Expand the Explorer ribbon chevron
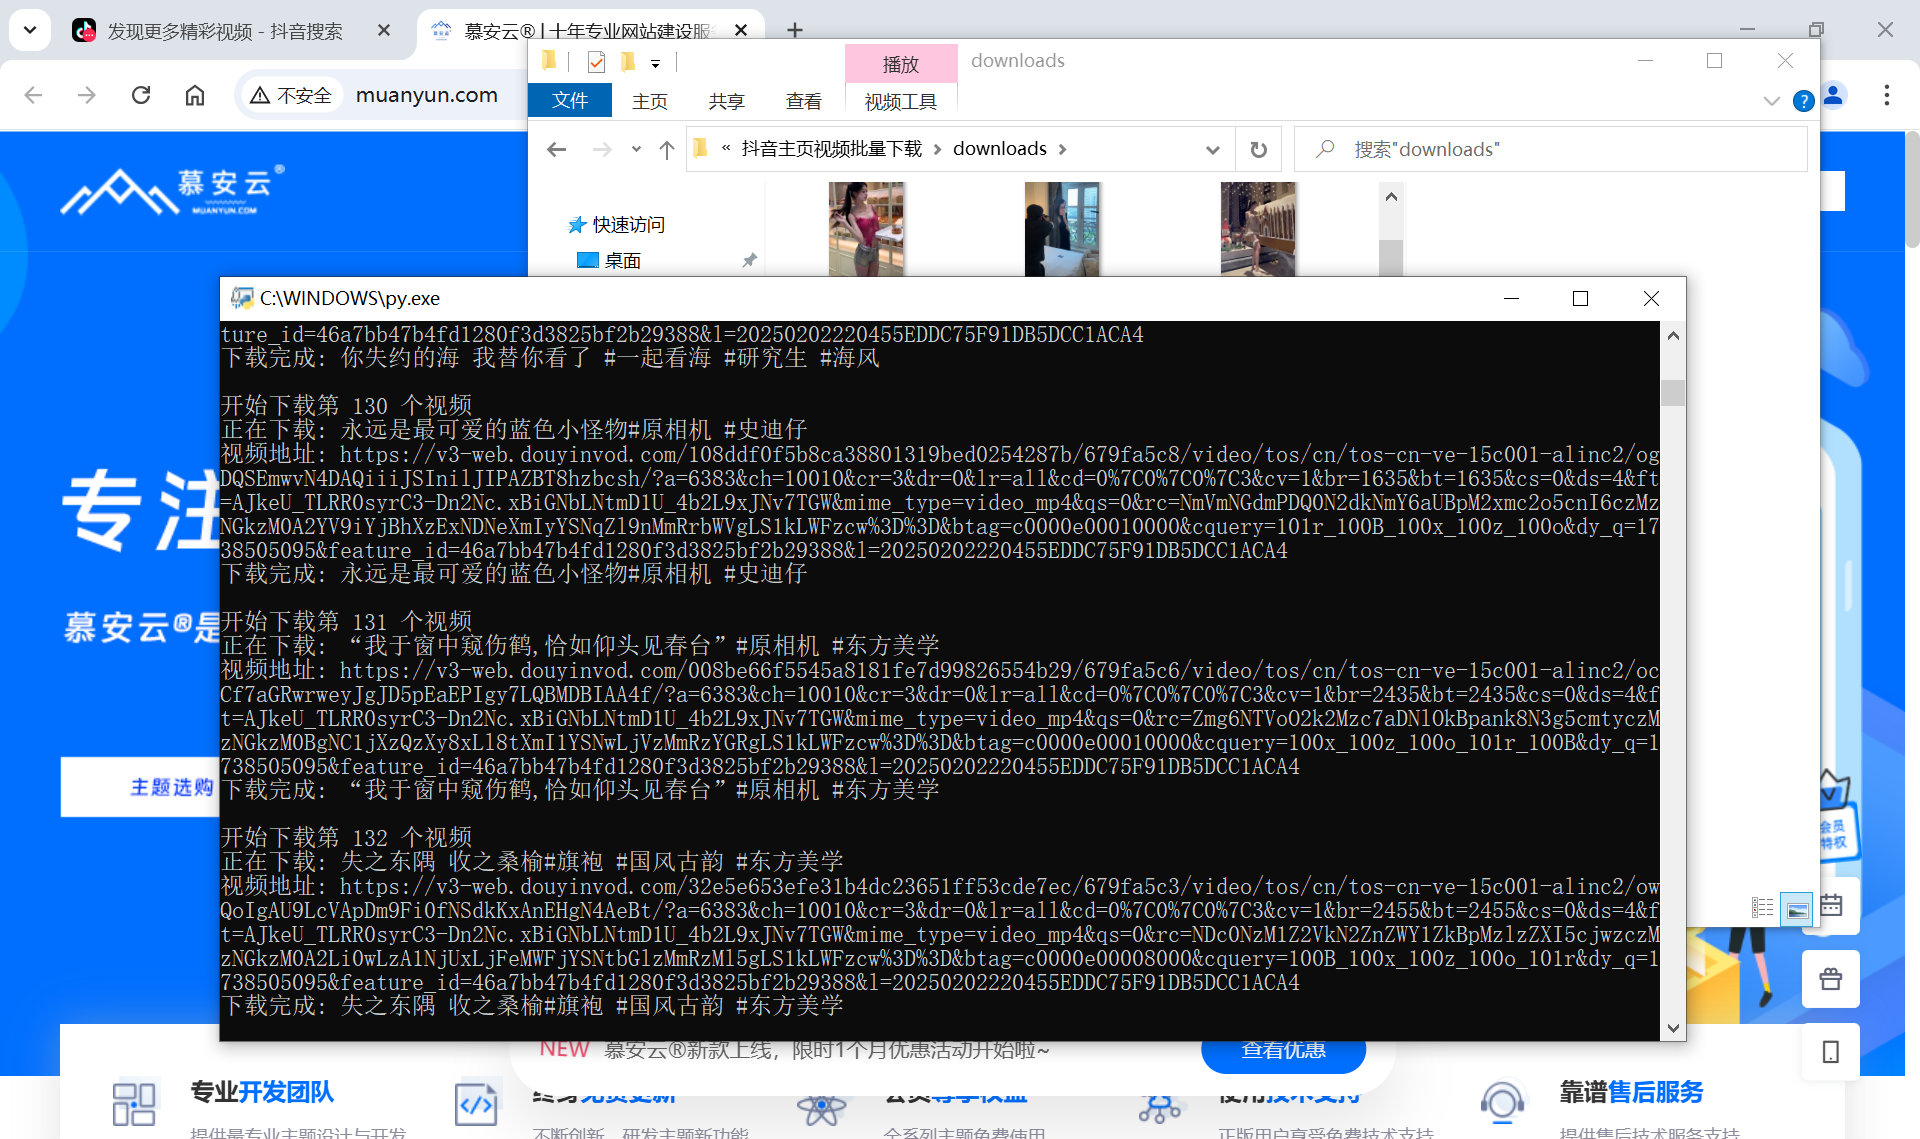 pos(1772,101)
